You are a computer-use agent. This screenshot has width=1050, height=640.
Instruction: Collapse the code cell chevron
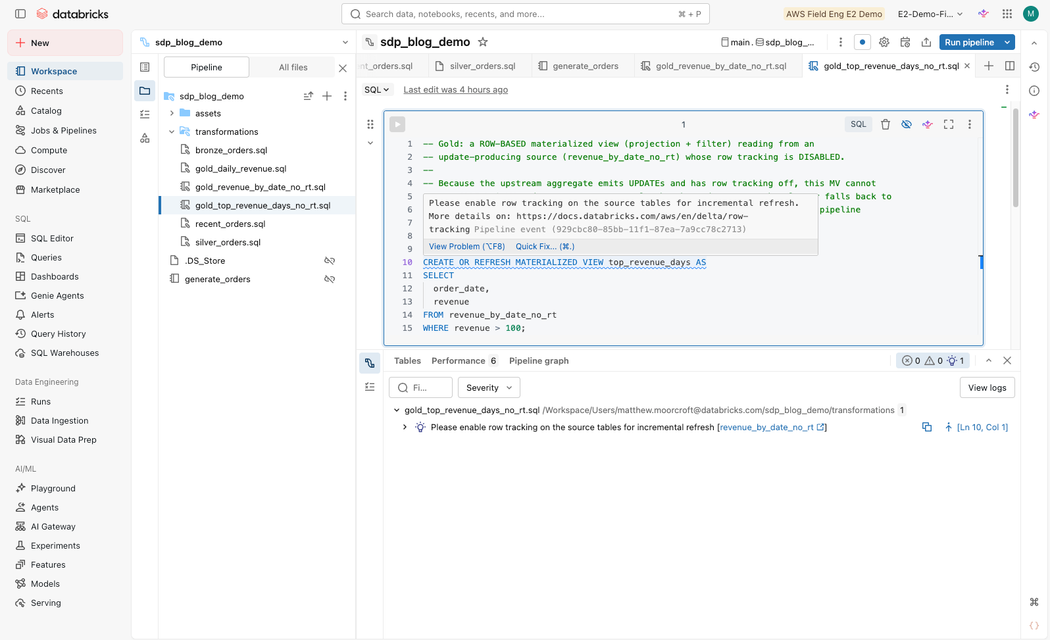[370, 143]
